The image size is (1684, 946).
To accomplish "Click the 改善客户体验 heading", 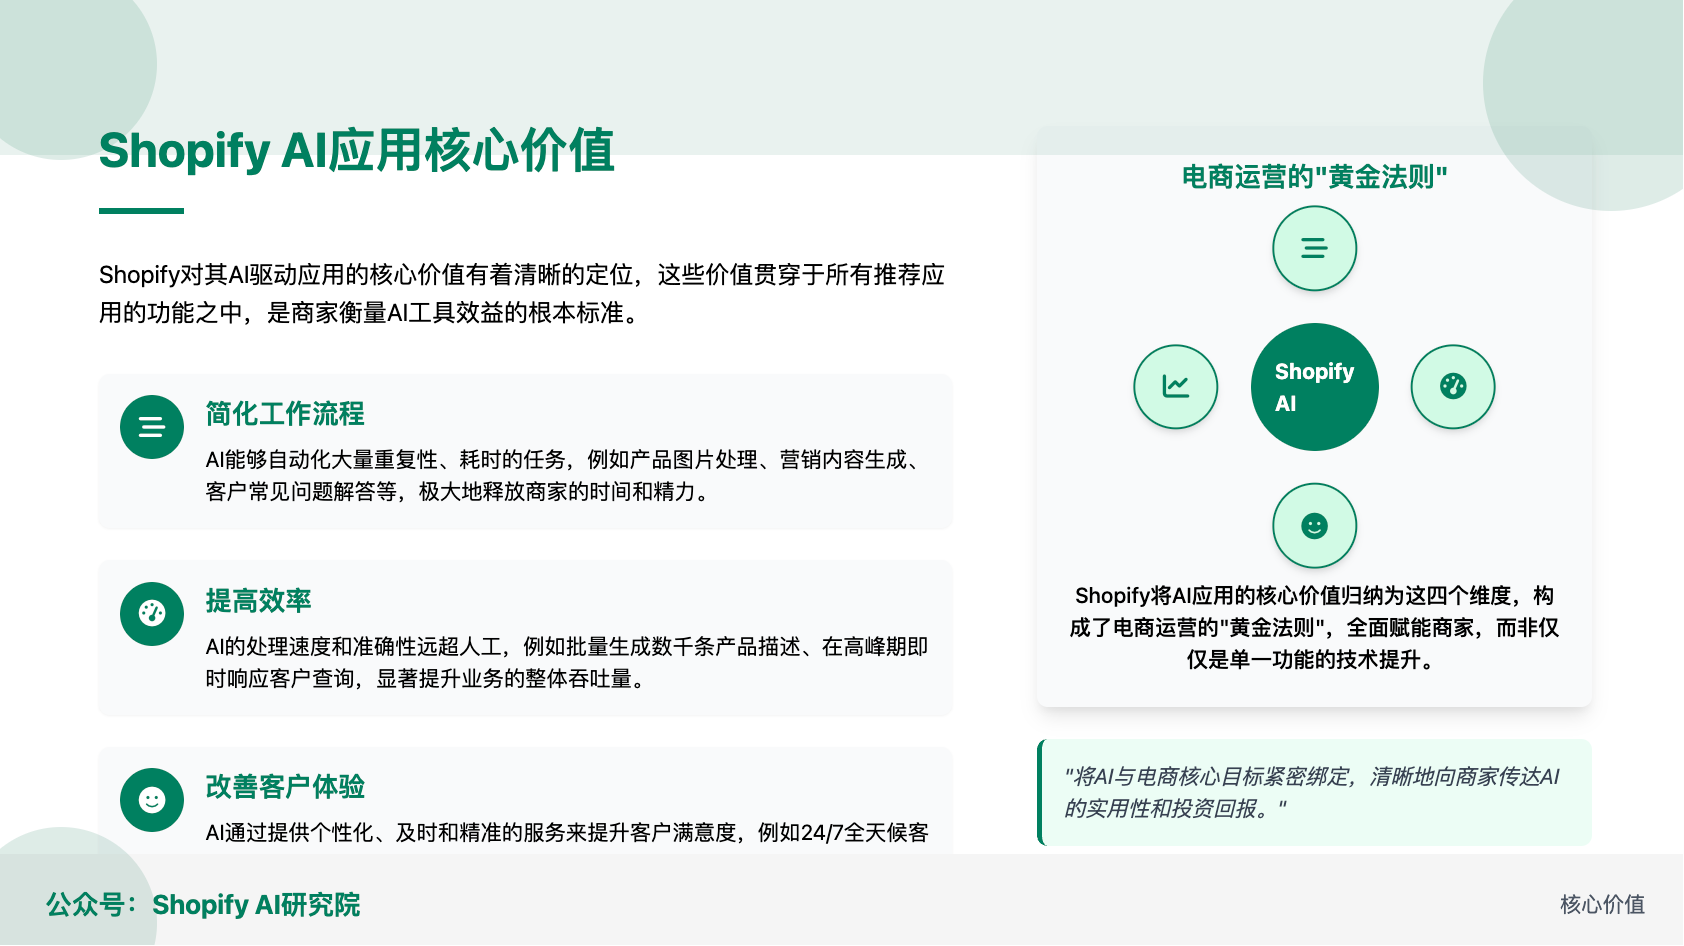I will coord(285,787).
